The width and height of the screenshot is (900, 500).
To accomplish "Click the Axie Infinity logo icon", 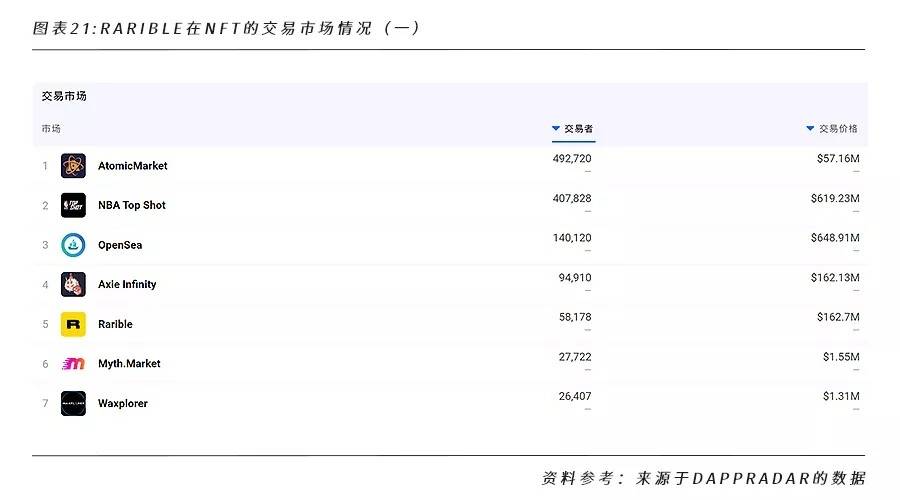I will [73, 284].
